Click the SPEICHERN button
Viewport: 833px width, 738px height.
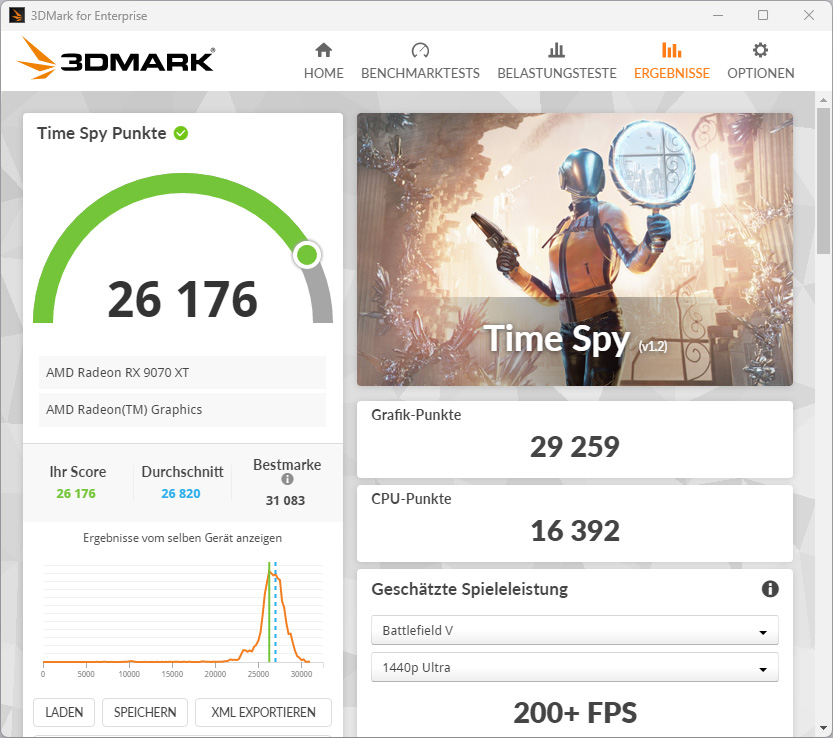click(x=145, y=712)
